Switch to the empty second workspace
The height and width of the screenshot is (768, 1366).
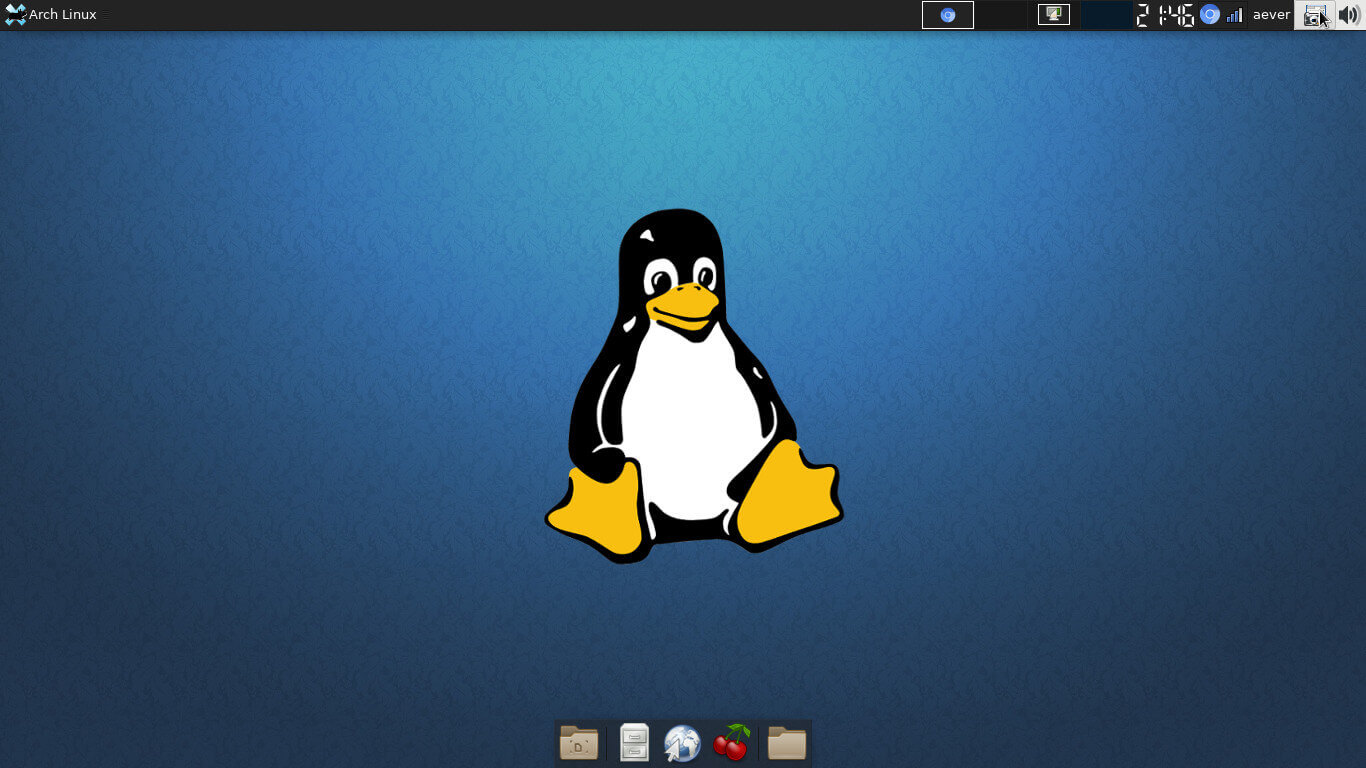tap(1001, 15)
